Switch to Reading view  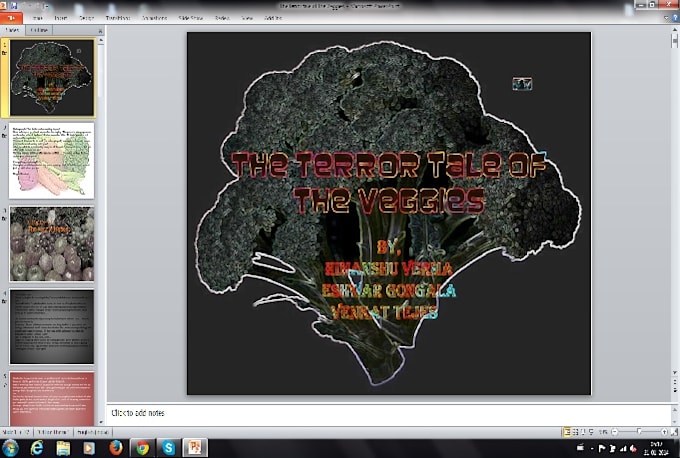click(583, 432)
